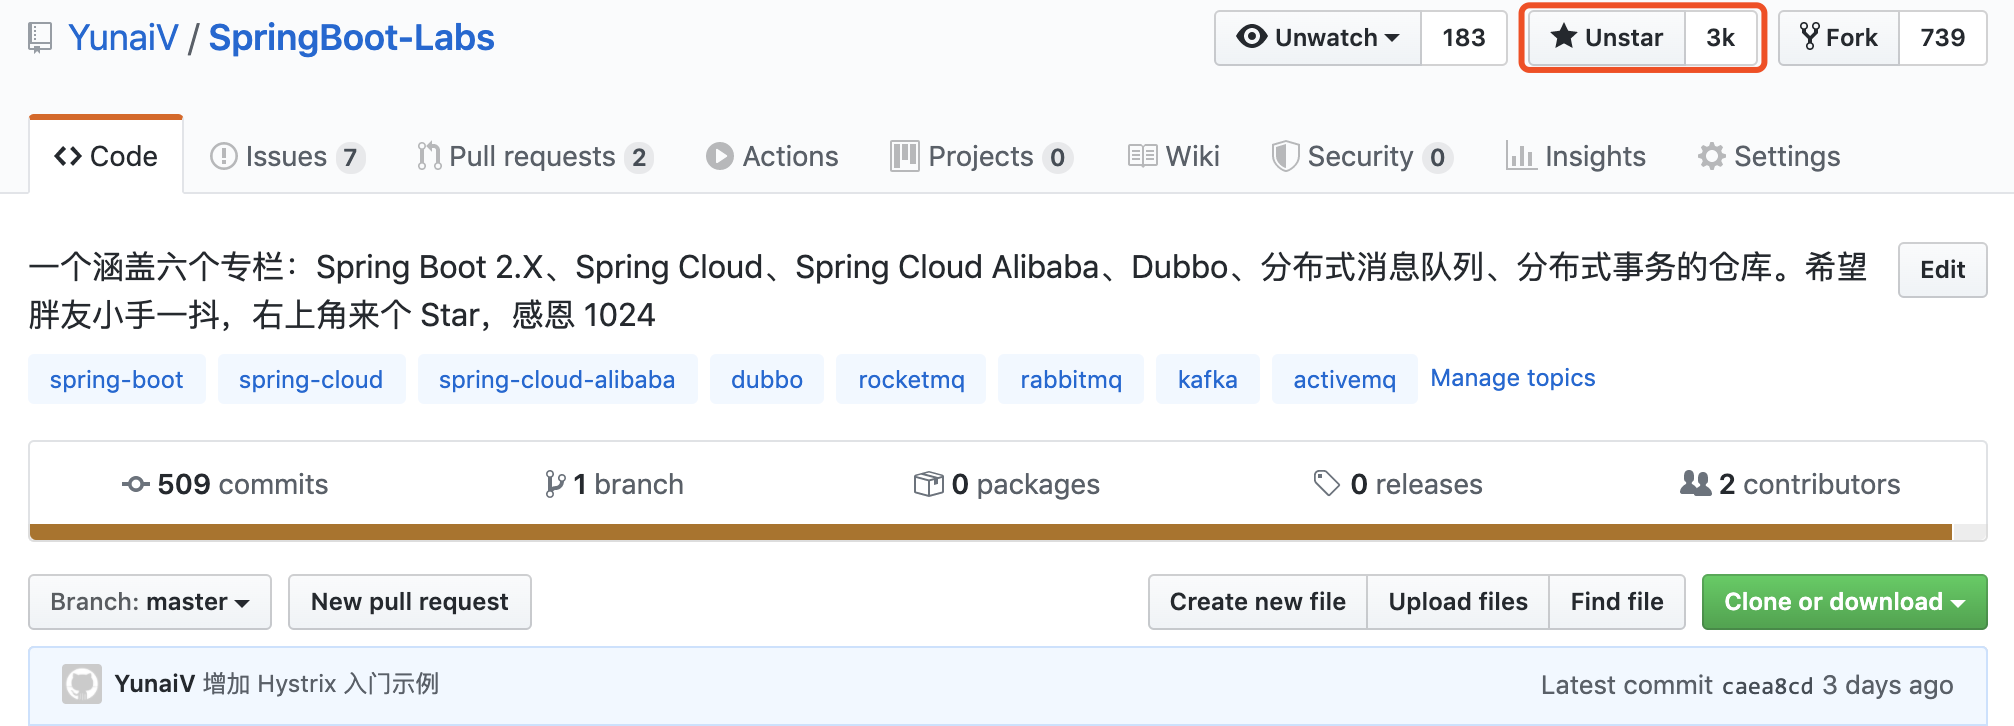Select the activemq topic tag

pyautogui.click(x=1344, y=379)
